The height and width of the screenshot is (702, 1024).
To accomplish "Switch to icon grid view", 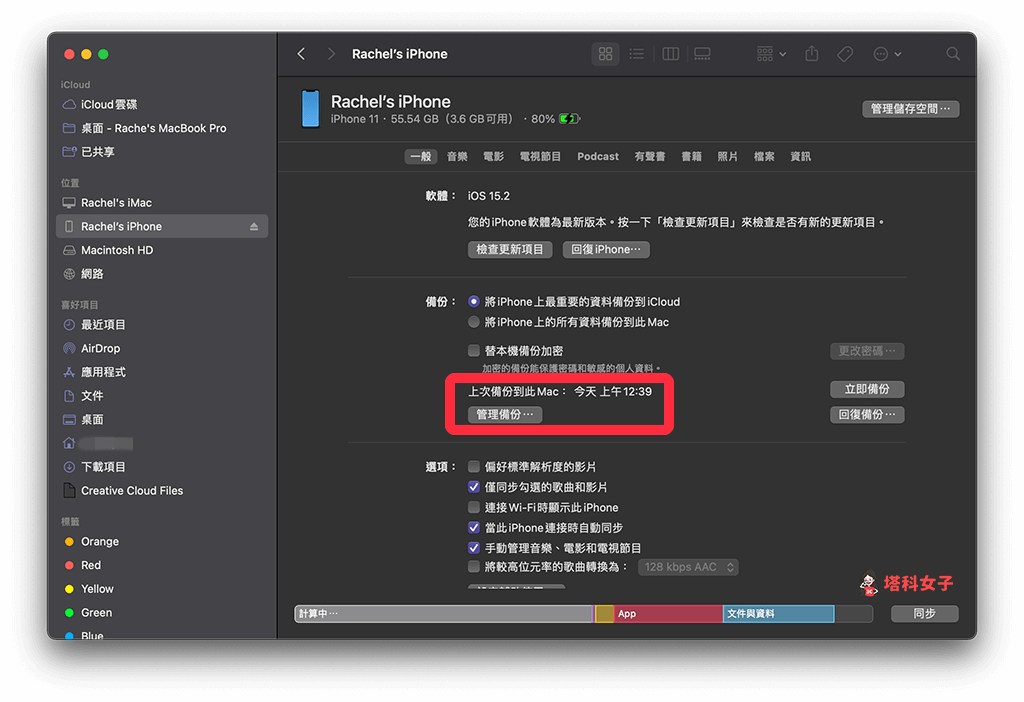I will click(x=605, y=54).
